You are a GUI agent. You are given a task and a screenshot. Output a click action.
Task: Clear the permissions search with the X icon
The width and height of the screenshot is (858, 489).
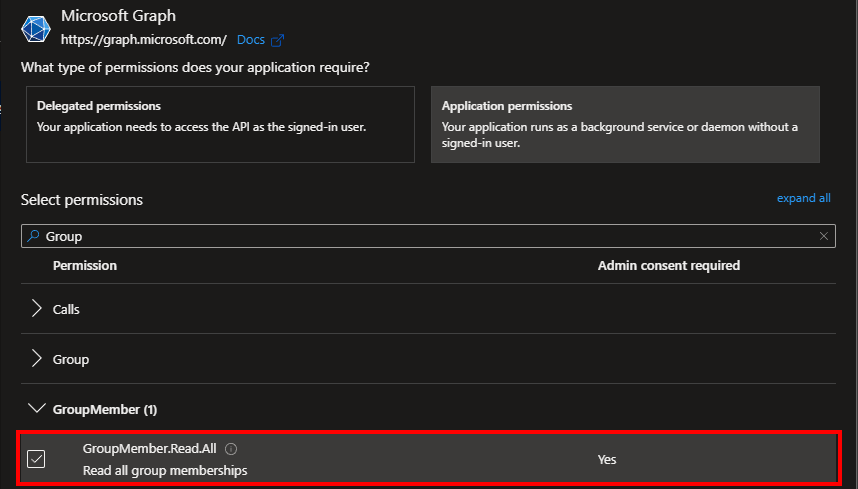[x=823, y=236]
